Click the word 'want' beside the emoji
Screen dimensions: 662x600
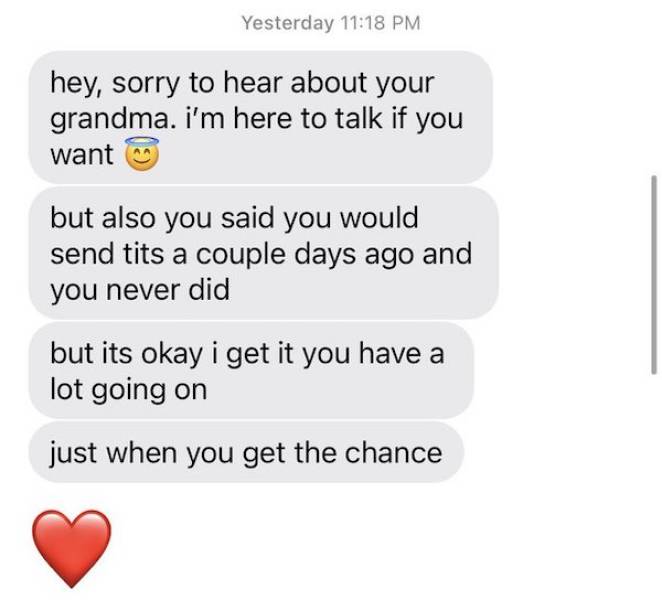(x=82, y=155)
